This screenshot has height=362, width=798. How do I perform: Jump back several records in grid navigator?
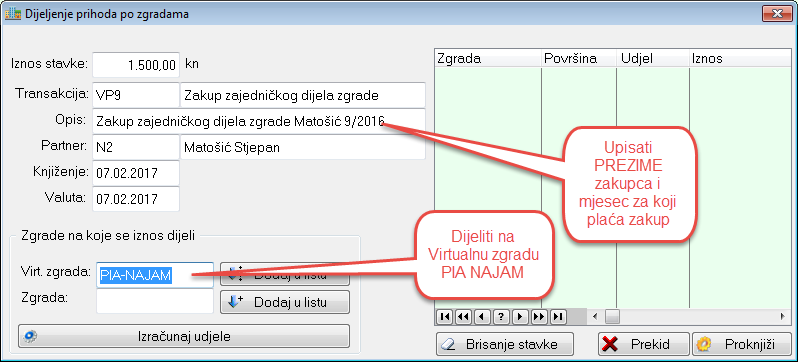pos(463,317)
